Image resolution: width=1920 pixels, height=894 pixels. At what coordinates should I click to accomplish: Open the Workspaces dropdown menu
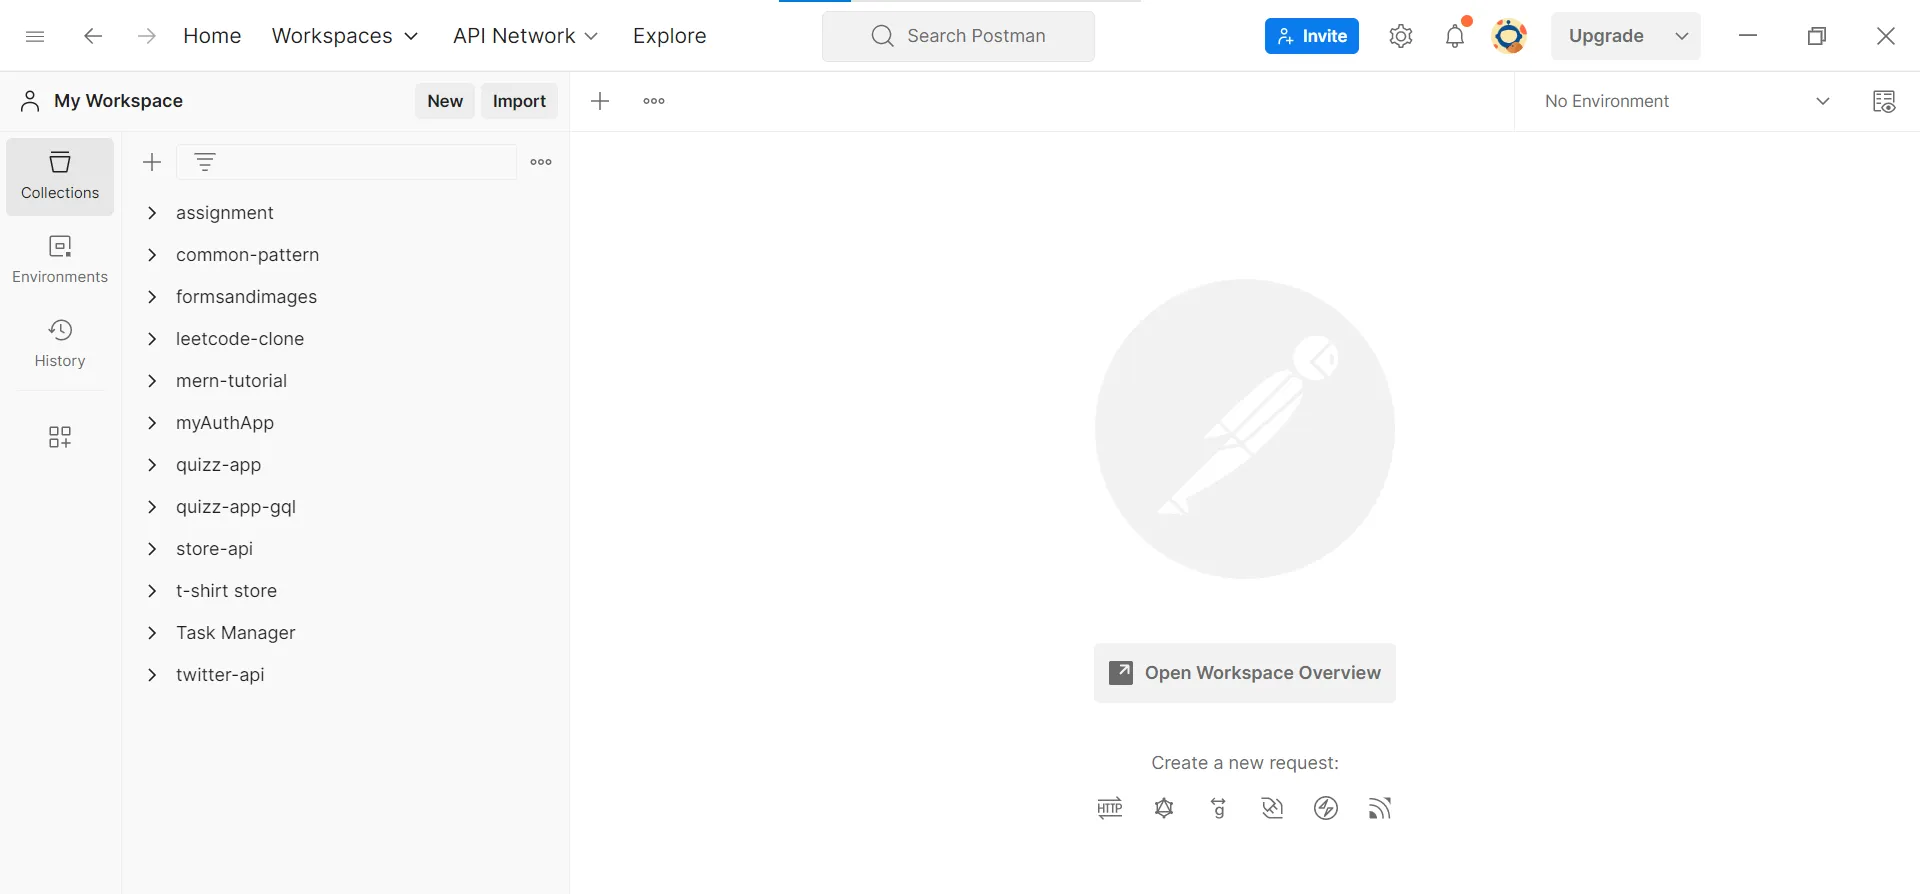(345, 36)
